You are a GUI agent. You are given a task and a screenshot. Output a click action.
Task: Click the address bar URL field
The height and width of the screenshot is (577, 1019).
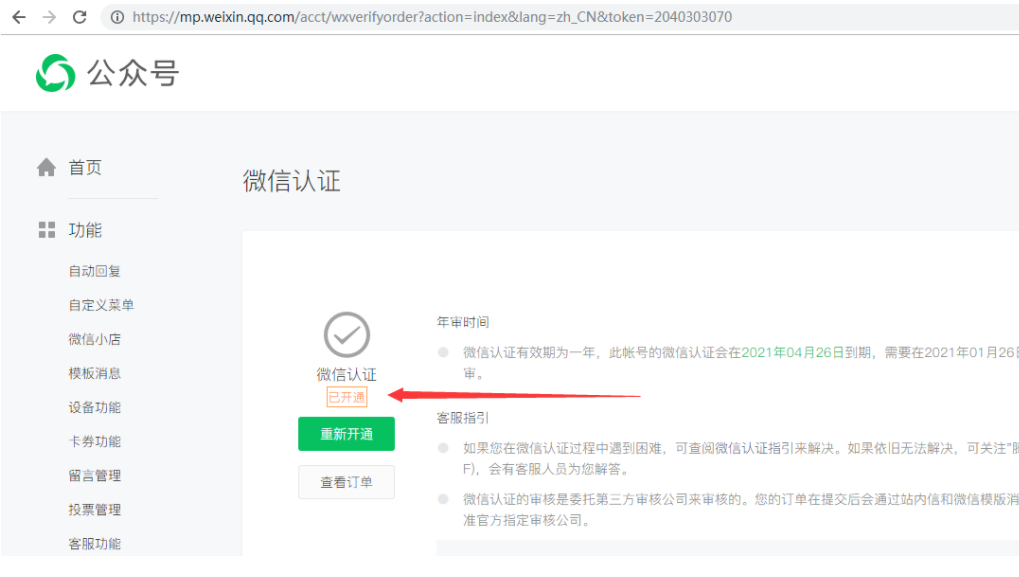[x=500, y=17]
